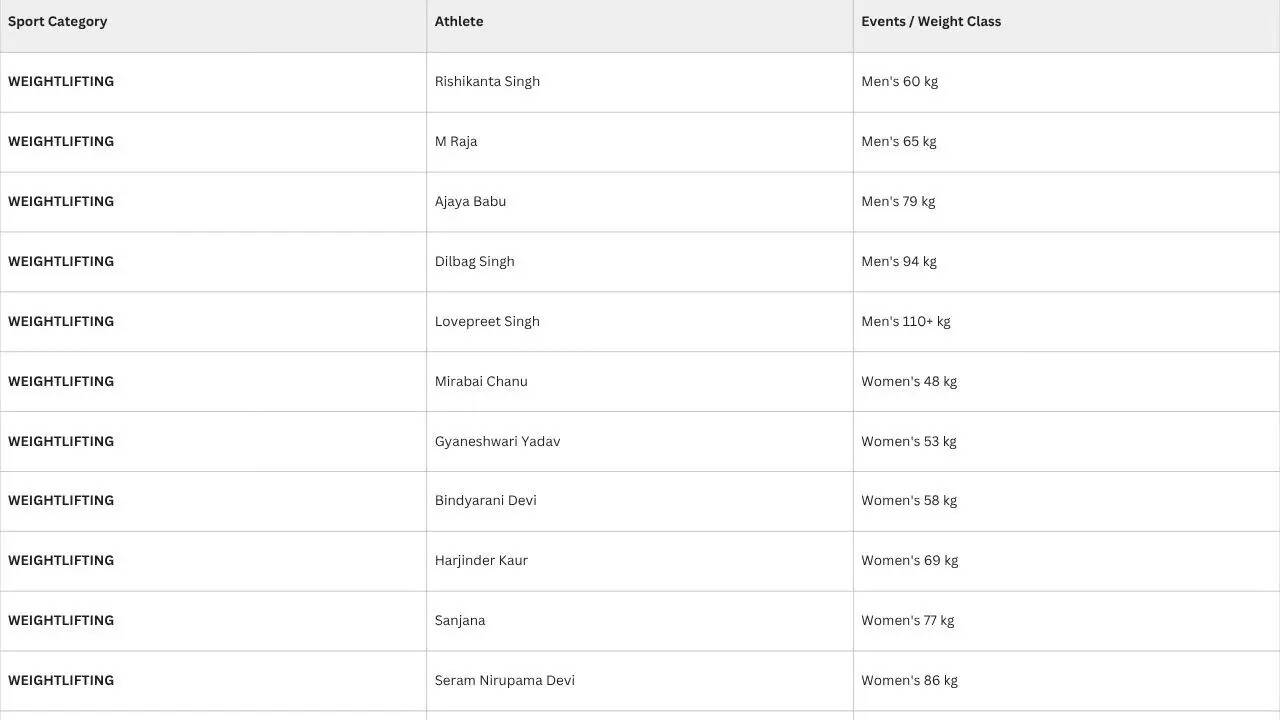Select the Mirabai Chanu athlete cell
Image resolution: width=1280 pixels, height=720 pixels.
640,382
